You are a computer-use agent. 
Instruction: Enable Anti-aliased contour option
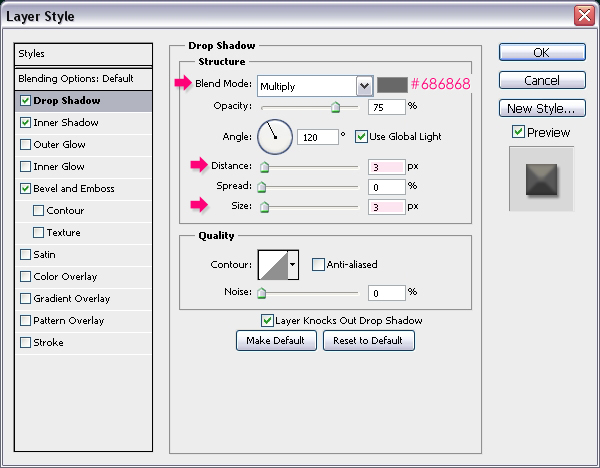coord(318,264)
